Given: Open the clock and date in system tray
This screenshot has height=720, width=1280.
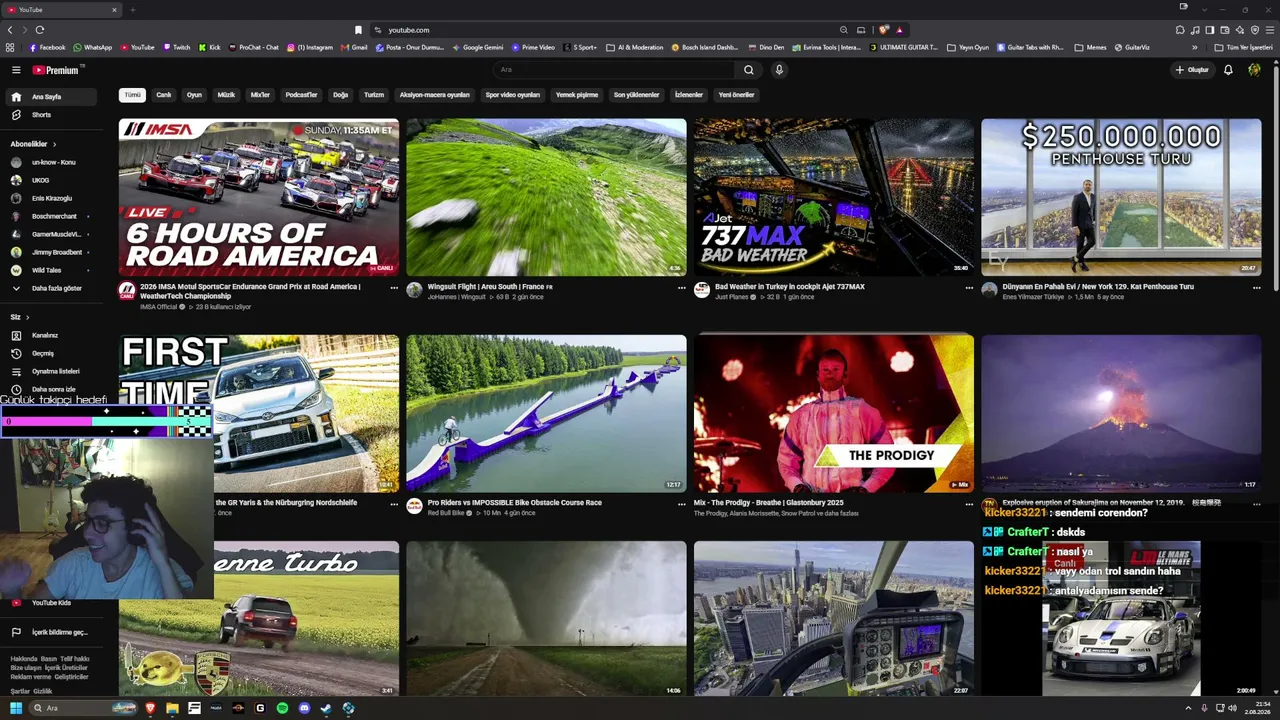Looking at the screenshot, I should point(1256,708).
